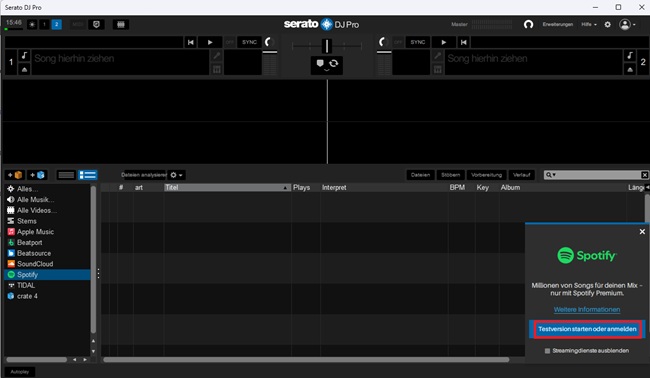Viewport: 650px width, 378px height.
Task: Switch to the 1-deck layout button
Action: pyautogui.click(x=44, y=24)
